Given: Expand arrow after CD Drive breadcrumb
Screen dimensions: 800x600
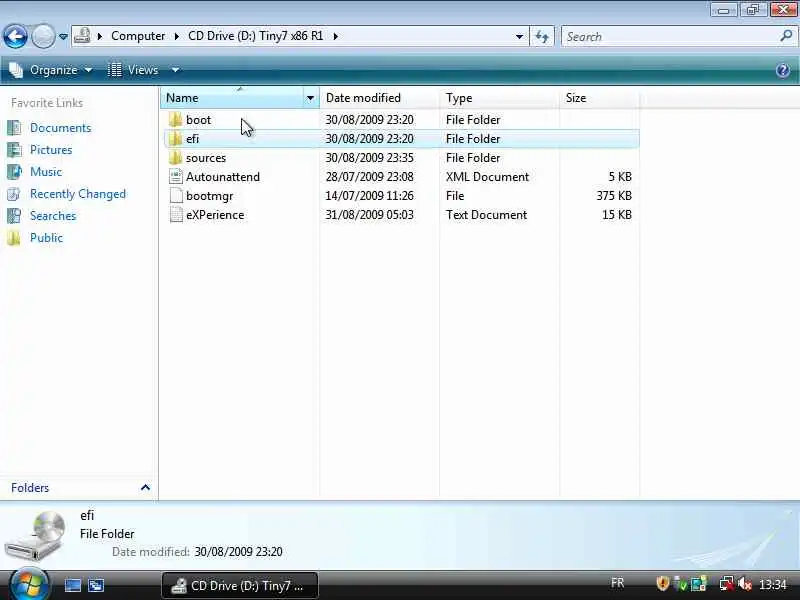Looking at the screenshot, I should click(335, 36).
